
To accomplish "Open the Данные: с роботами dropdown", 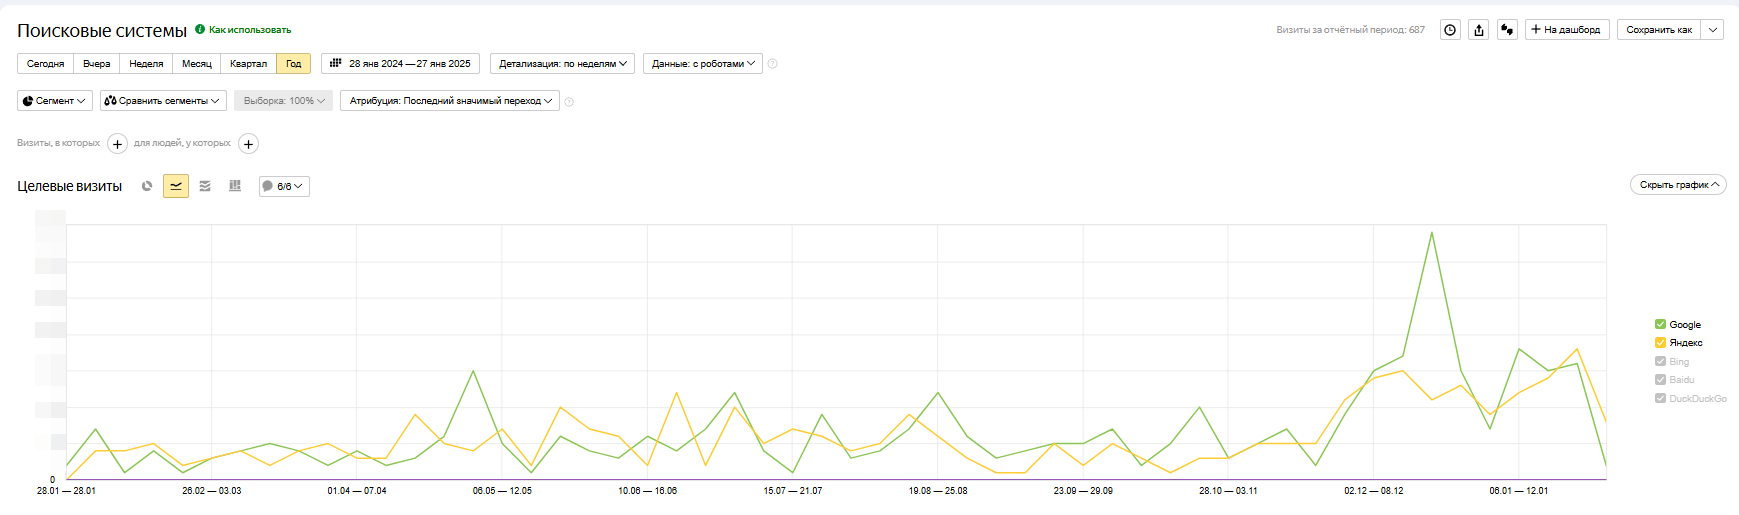I will pyautogui.click(x=702, y=64).
